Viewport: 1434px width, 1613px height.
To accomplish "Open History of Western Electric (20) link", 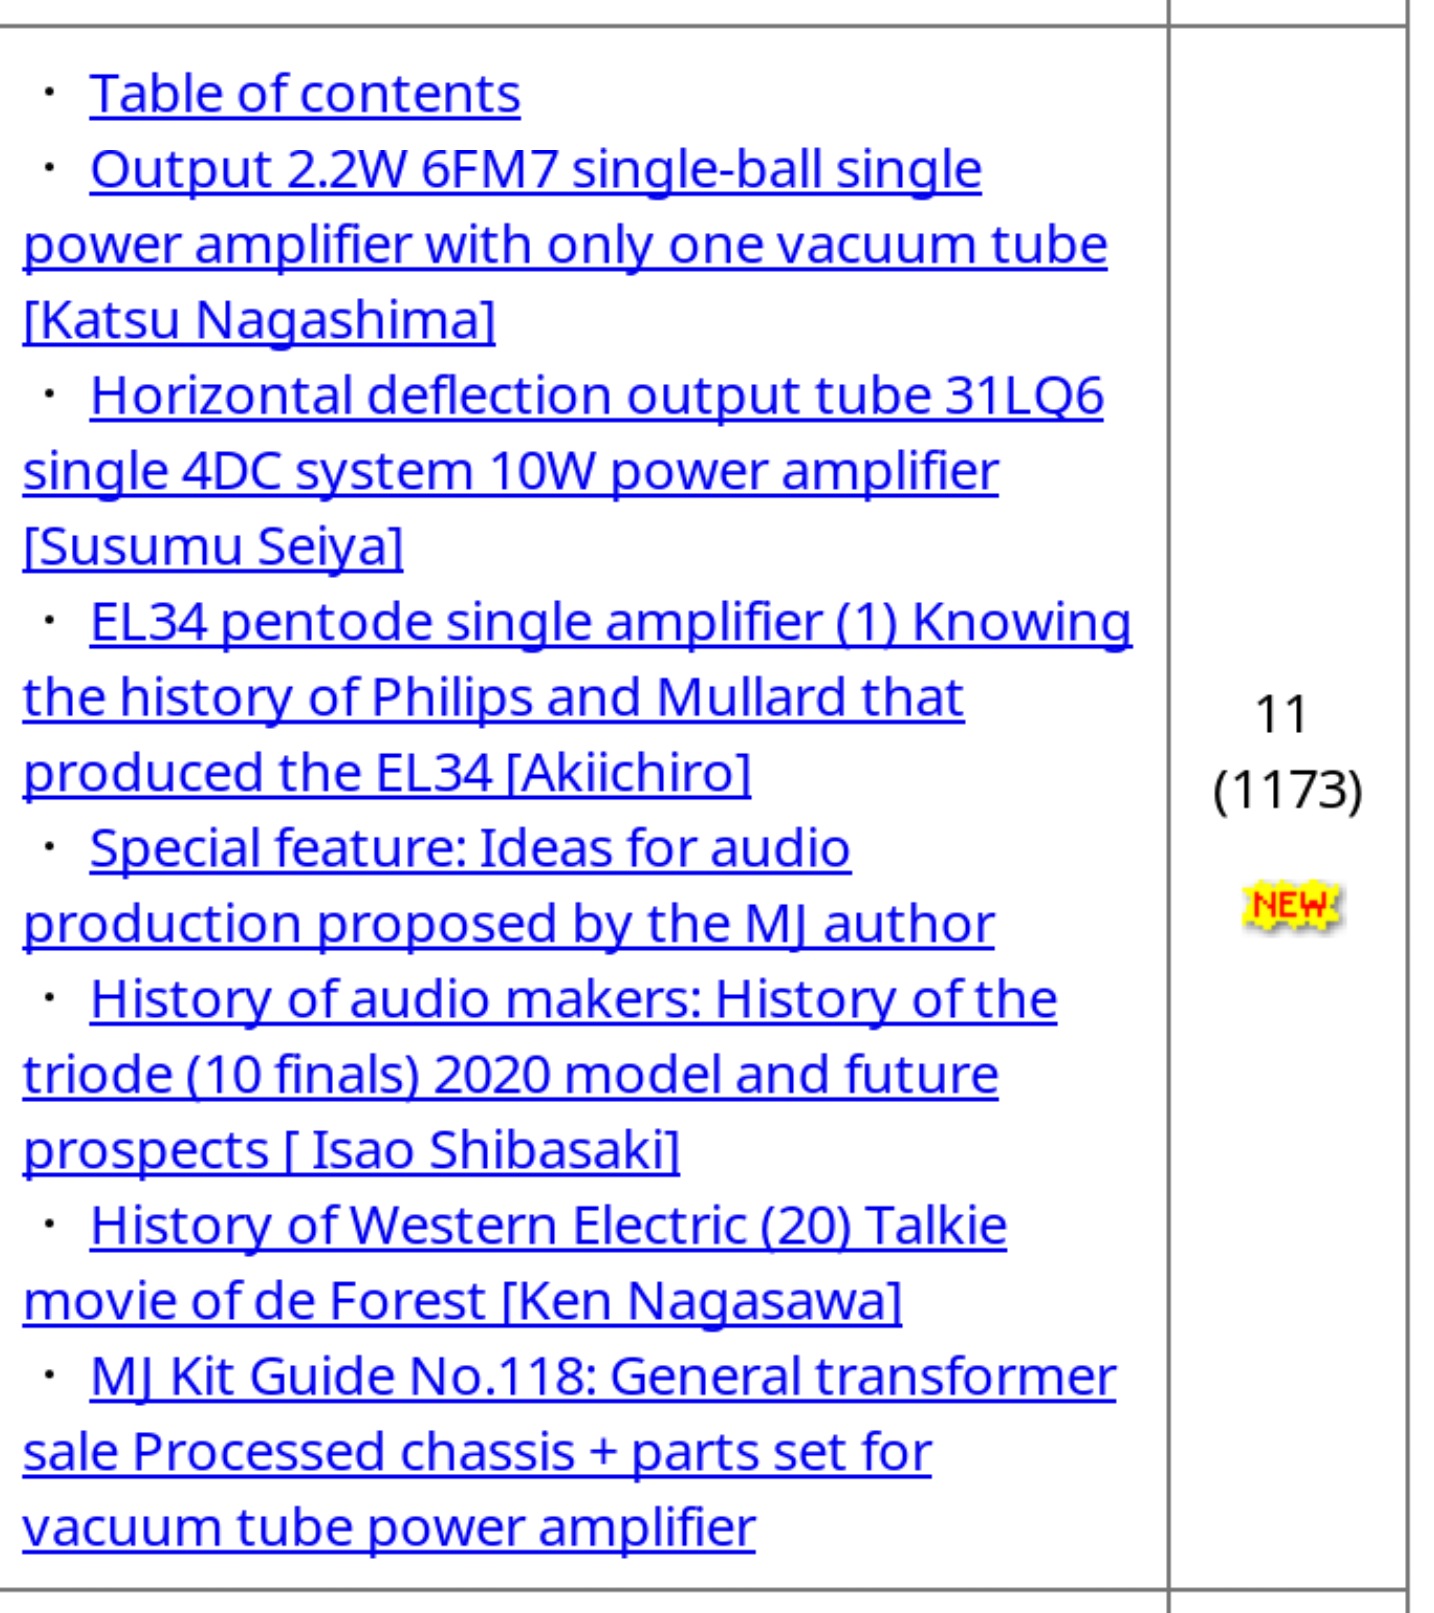I will tap(548, 1226).
